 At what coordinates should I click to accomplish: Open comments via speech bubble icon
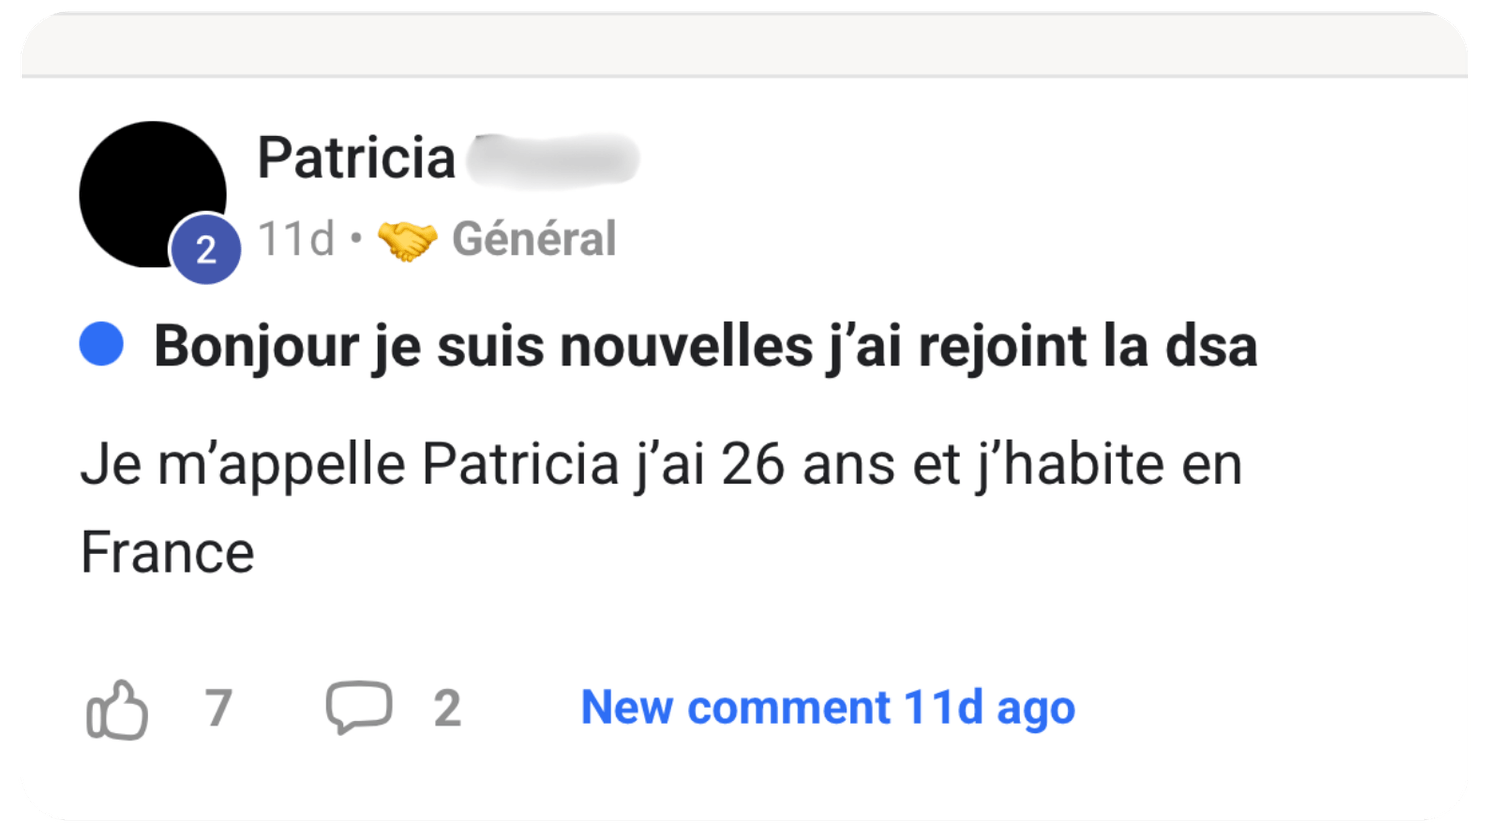pos(359,707)
